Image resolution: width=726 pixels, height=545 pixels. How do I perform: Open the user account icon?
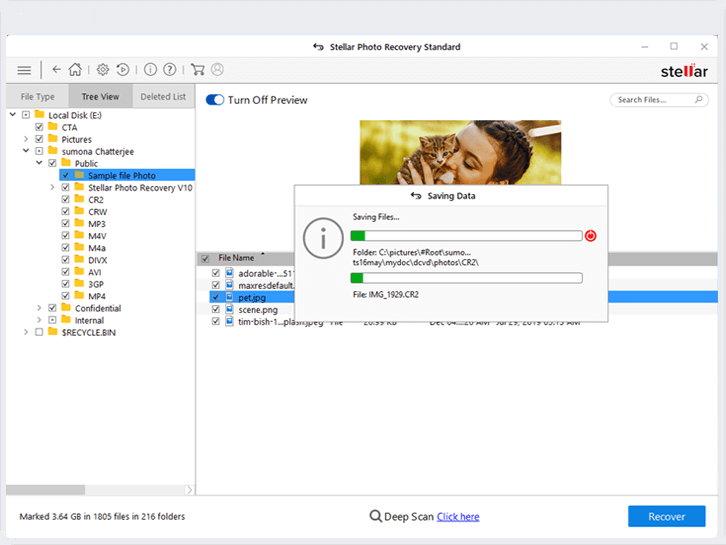[x=217, y=69]
